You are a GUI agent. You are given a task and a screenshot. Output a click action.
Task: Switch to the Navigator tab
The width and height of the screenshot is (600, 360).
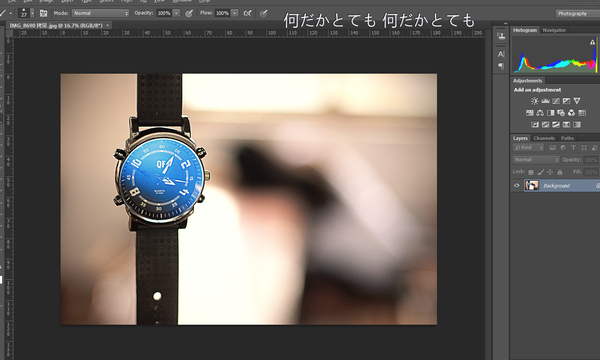click(554, 30)
